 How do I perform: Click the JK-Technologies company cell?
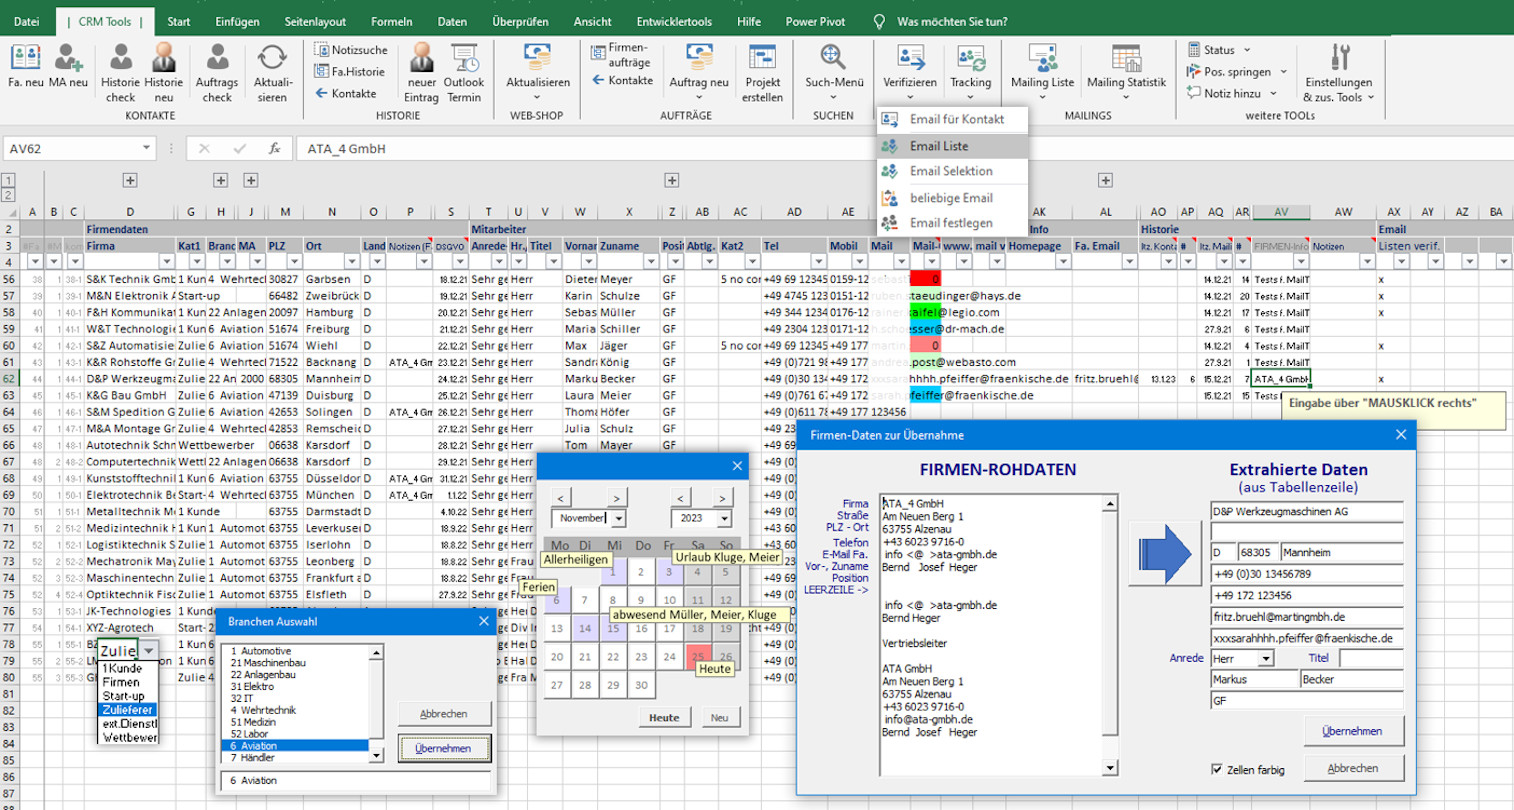(130, 611)
